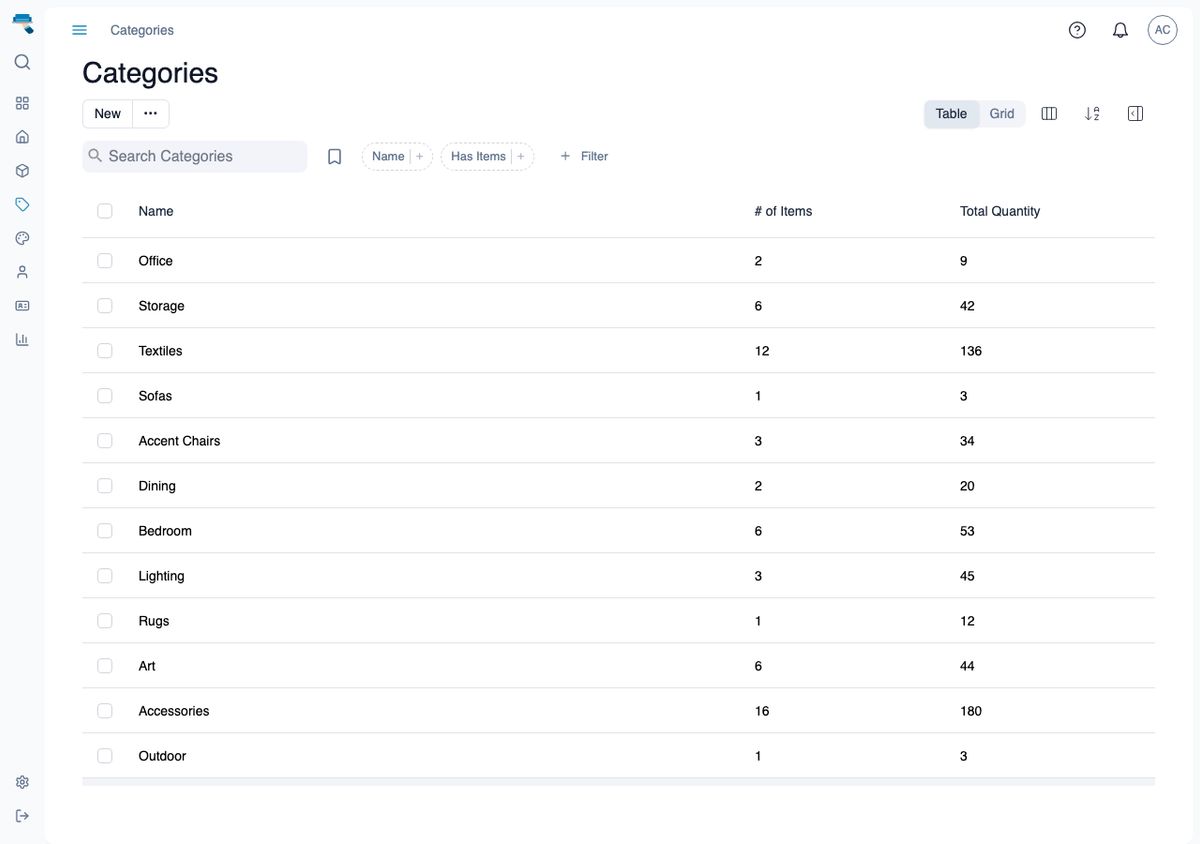The image size is (1200, 844).
Task: Open the Accessories category
Action: (174, 711)
